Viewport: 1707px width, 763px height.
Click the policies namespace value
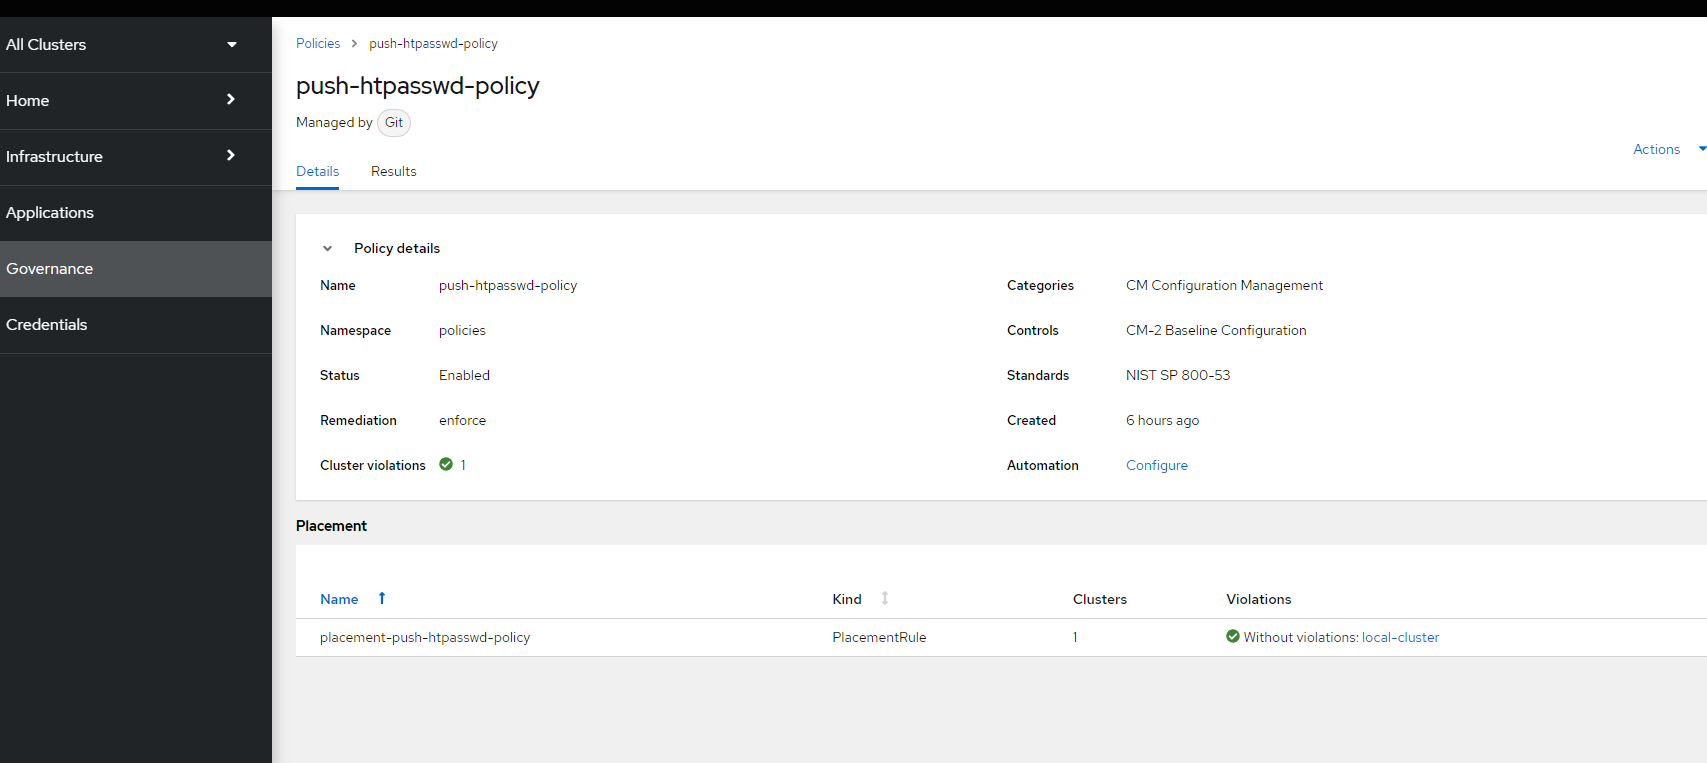[462, 330]
